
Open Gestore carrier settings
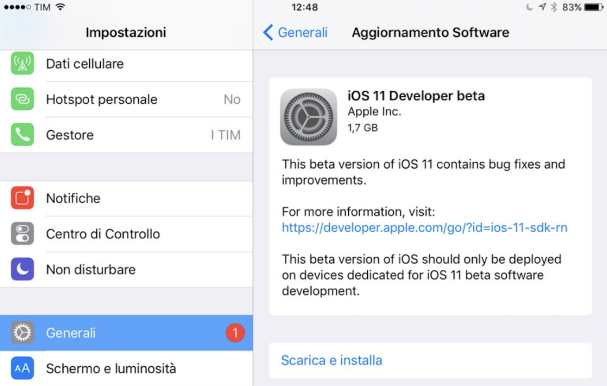pyautogui.click(x=126, y=135)
